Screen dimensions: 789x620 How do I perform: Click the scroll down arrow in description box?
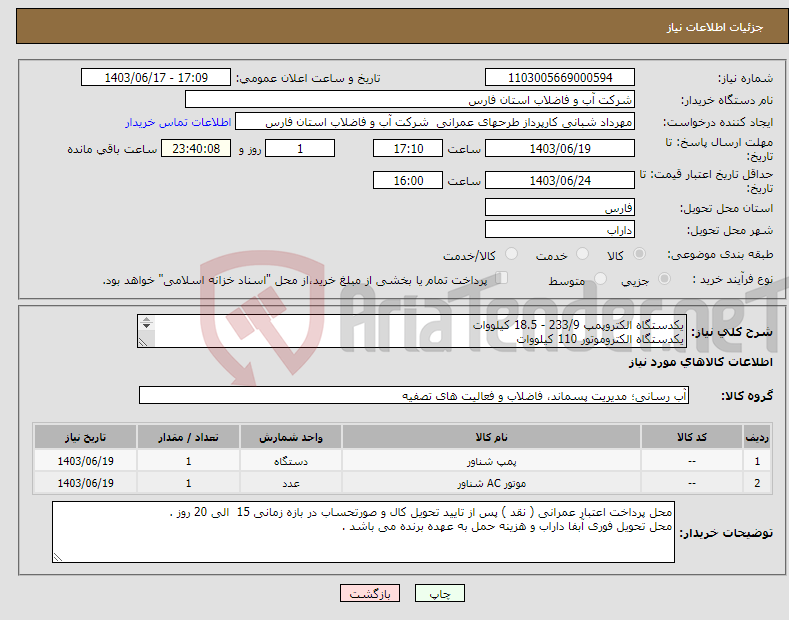tap(146, 326)
